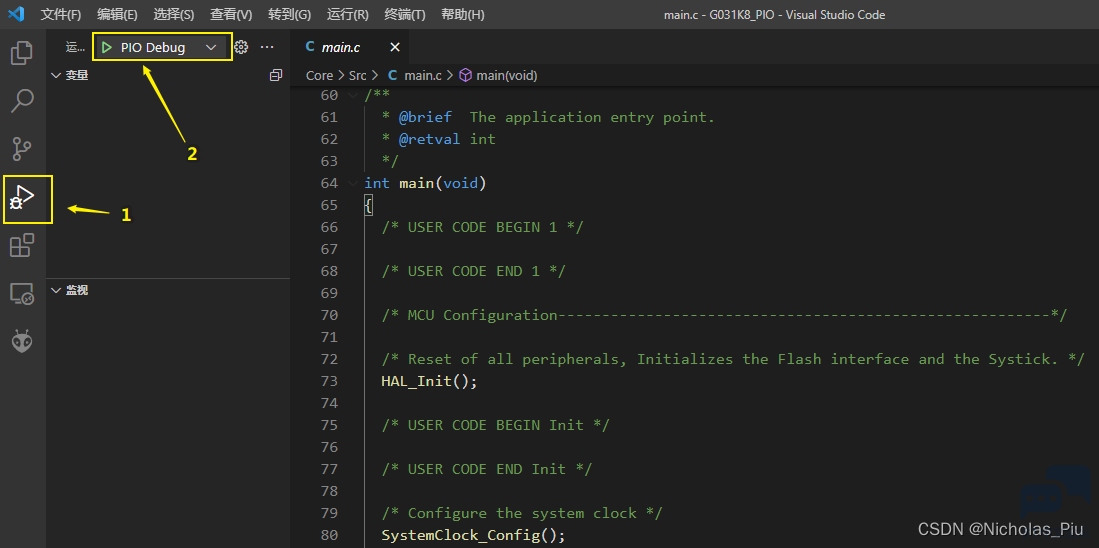
Task: Click line number 80 in the gutter
Action: (329, 535)
